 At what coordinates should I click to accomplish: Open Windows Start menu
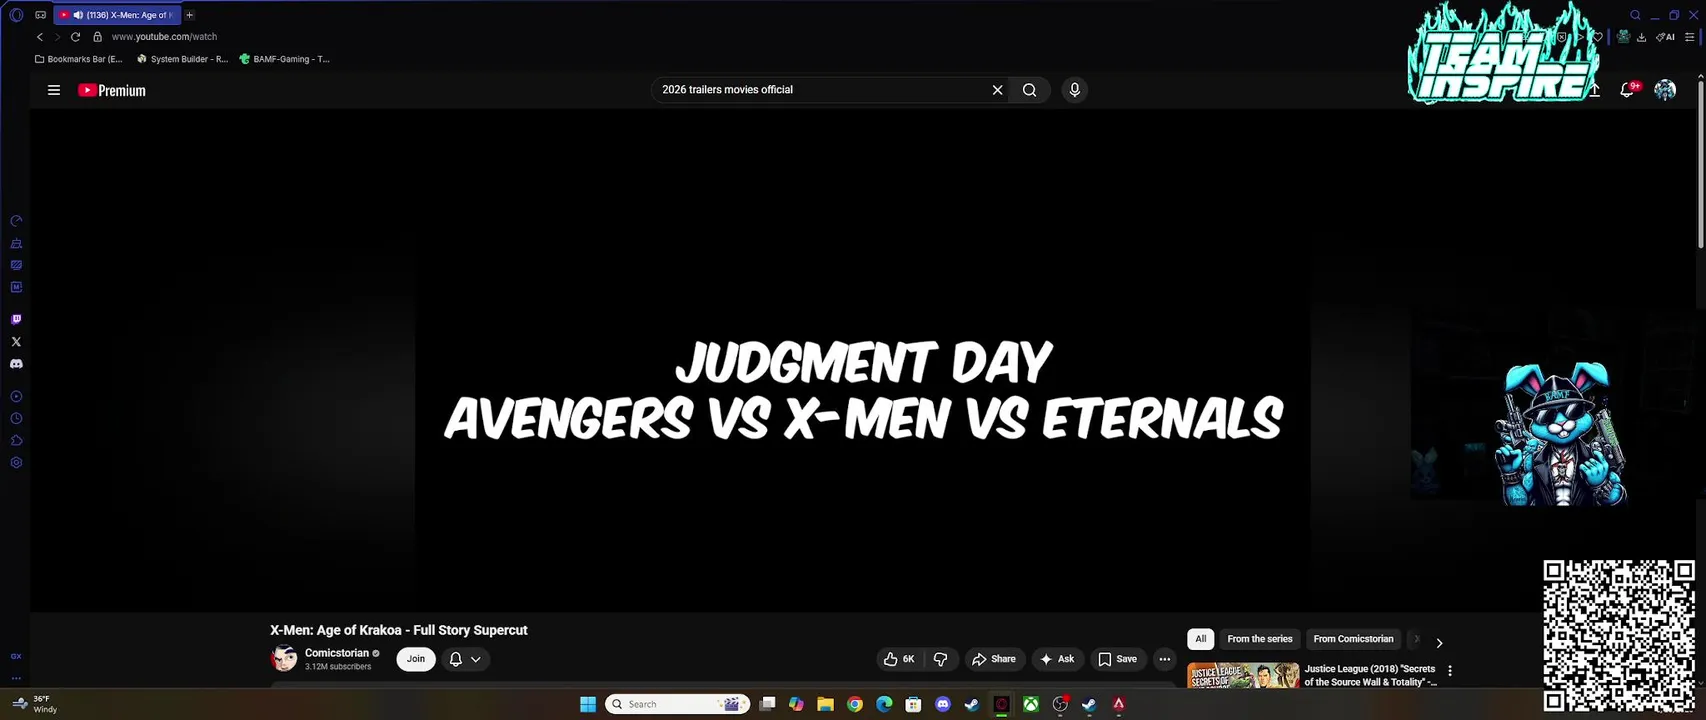point(588,704)
